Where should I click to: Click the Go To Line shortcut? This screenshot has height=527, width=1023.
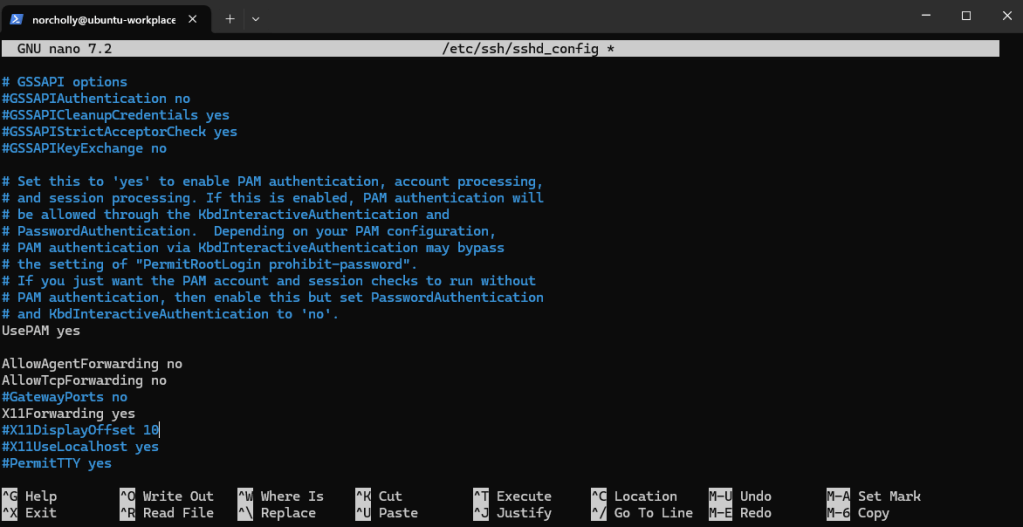point(652,513)
